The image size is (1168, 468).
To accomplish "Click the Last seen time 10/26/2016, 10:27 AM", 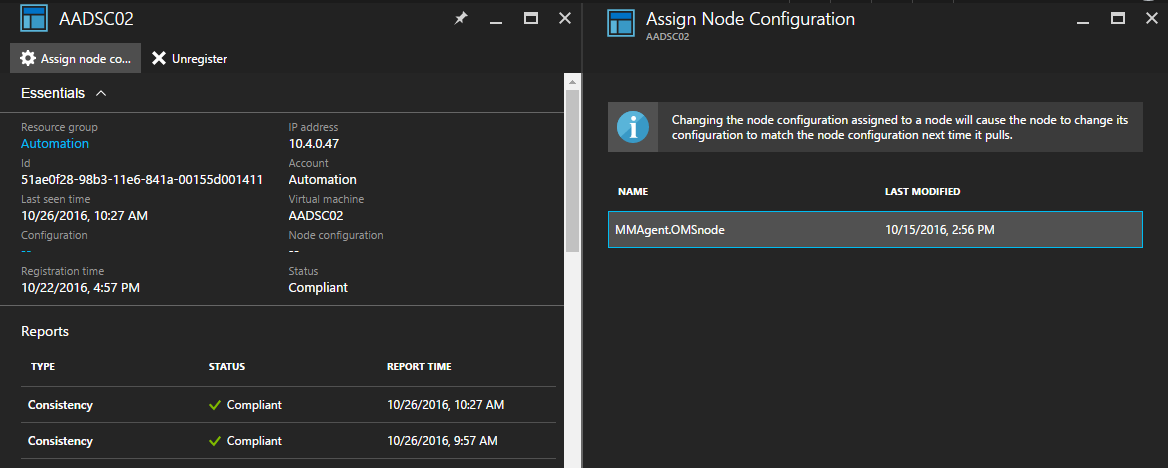I will pyautogui.click(x=84, y=215).
